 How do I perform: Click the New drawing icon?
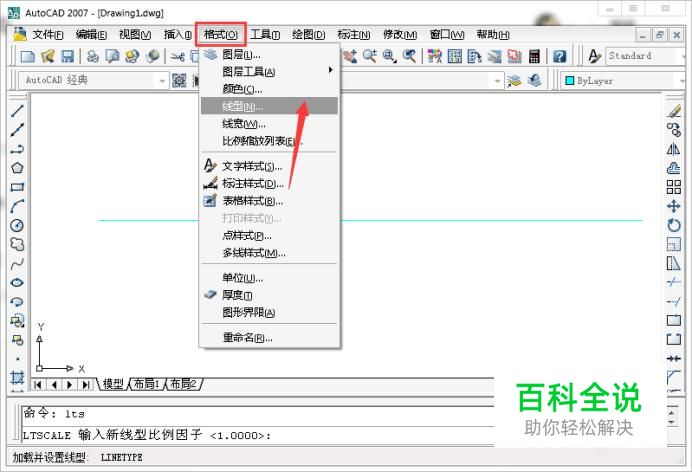(x=28, y=56)
